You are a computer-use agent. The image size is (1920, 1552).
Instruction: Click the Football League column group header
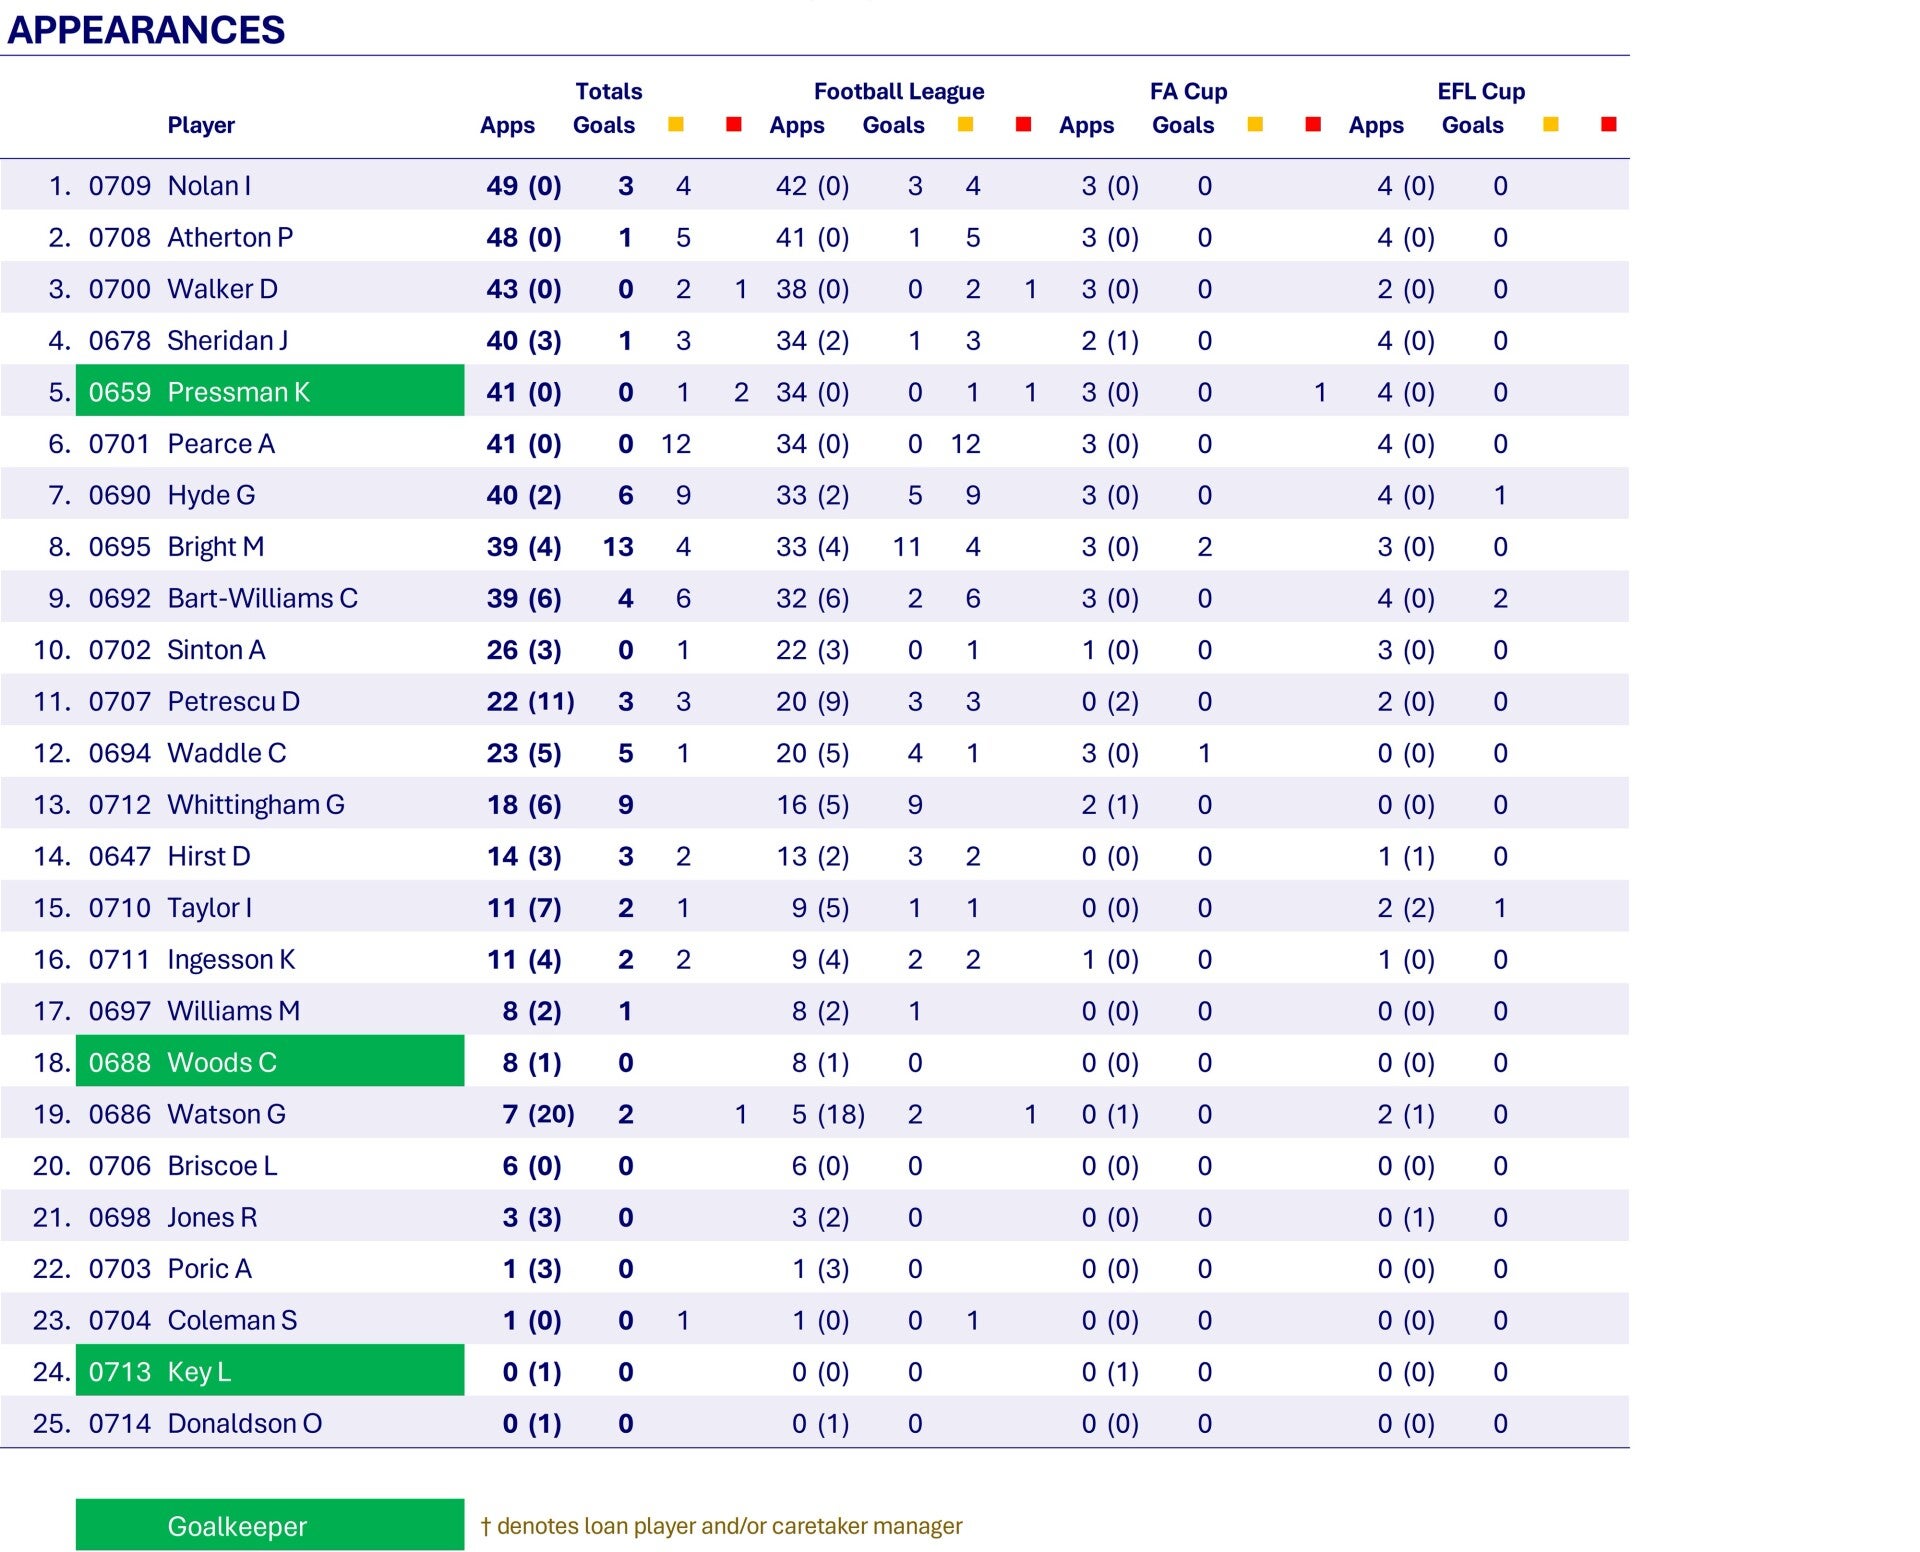click(898, 91)
